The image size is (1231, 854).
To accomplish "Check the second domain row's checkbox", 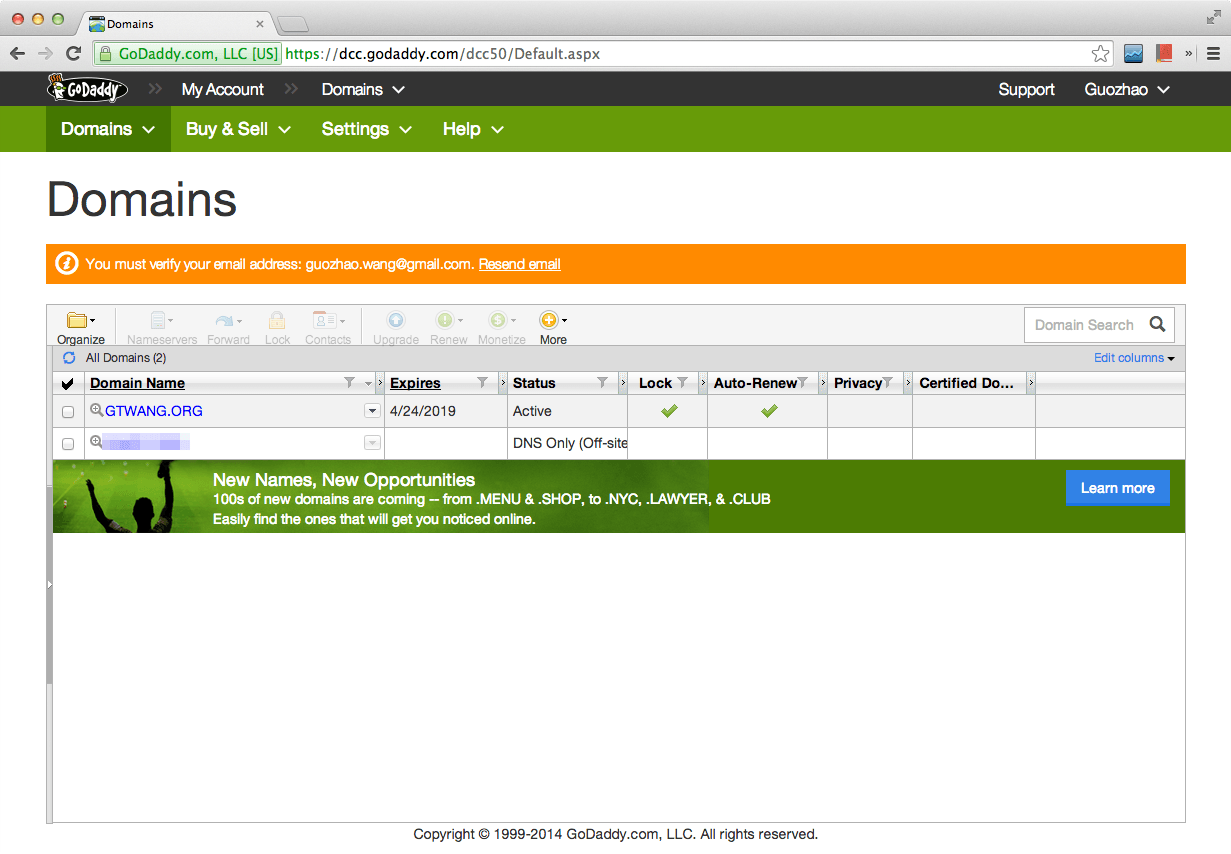I will pyautogui.click(x=67, y=442).
